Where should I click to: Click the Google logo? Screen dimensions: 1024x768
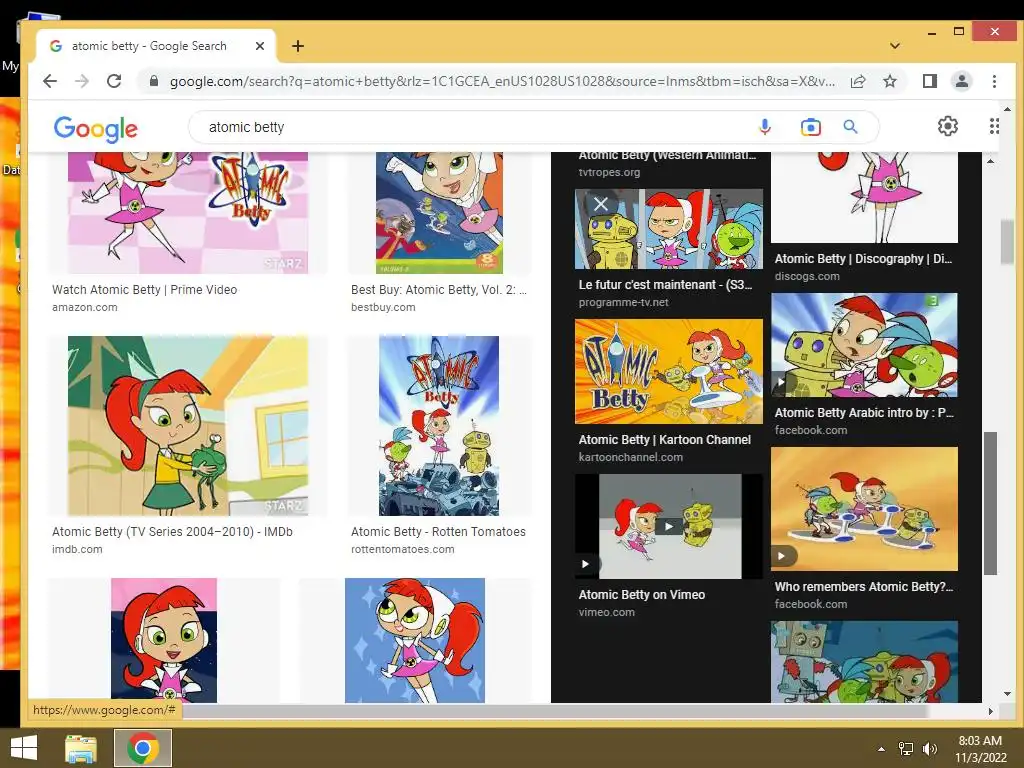pyautogui.click(x=95, y=129)
